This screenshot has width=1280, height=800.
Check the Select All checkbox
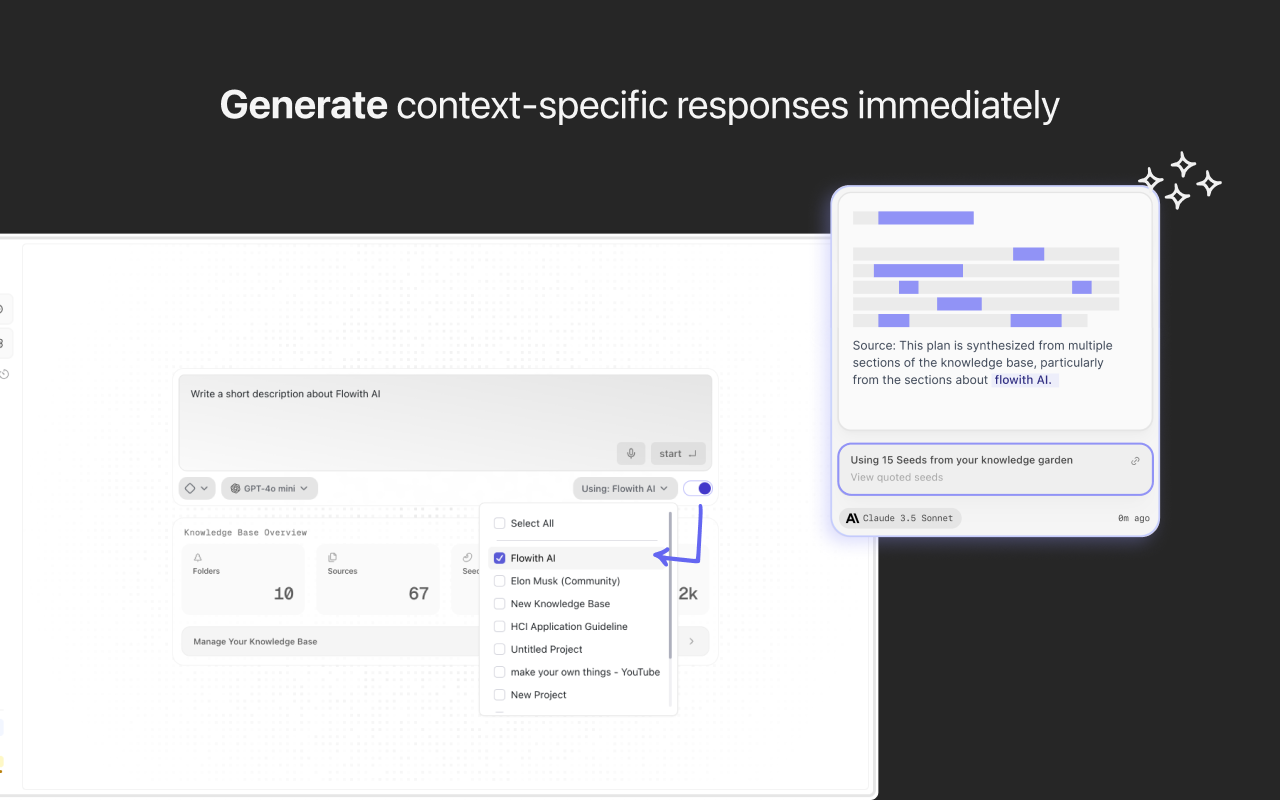[x=500, y=523]
